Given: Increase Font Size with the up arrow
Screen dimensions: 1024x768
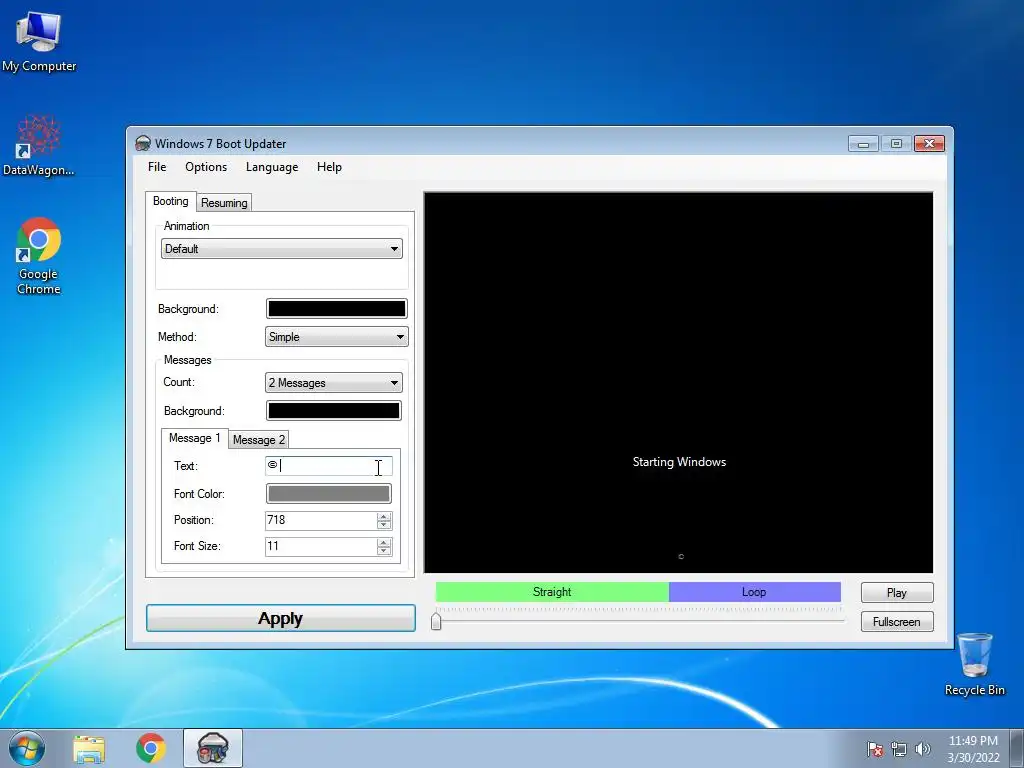Looking at the screenshot, I should tap(384, 543).
